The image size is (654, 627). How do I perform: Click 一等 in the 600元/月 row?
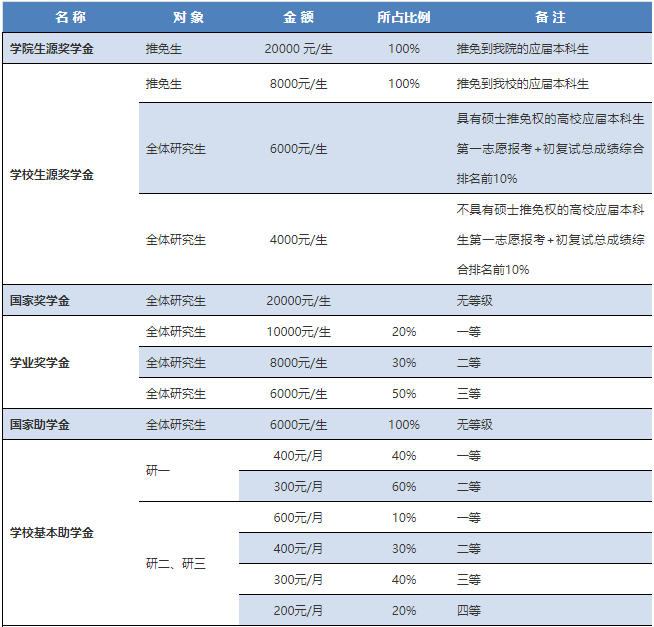tap(468, 518)
